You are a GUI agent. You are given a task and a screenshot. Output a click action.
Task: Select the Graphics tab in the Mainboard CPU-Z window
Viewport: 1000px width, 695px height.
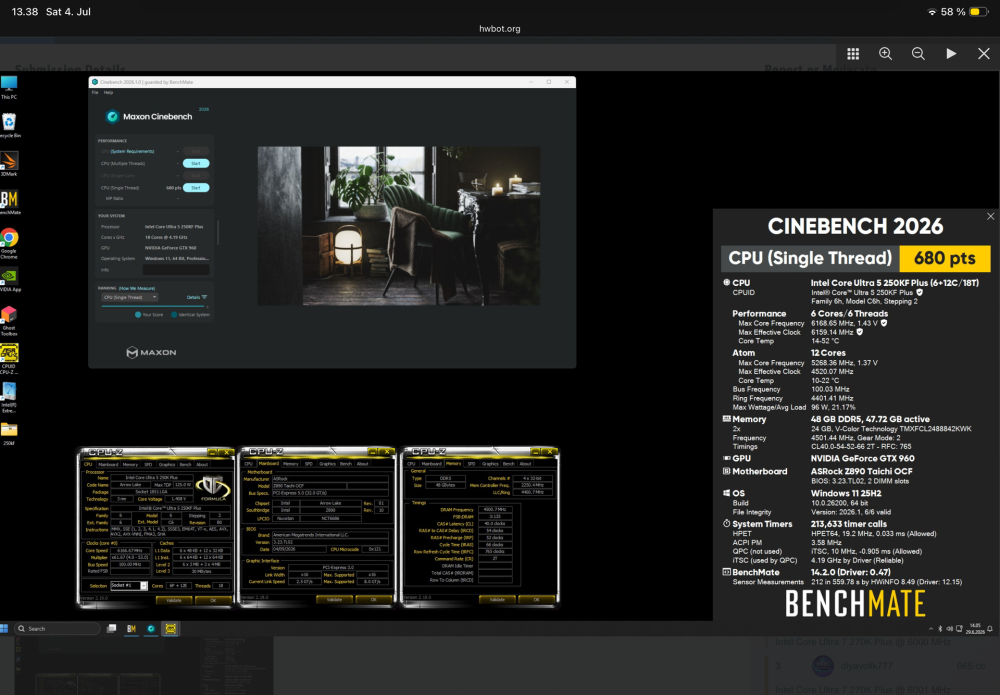pos(327,464)
